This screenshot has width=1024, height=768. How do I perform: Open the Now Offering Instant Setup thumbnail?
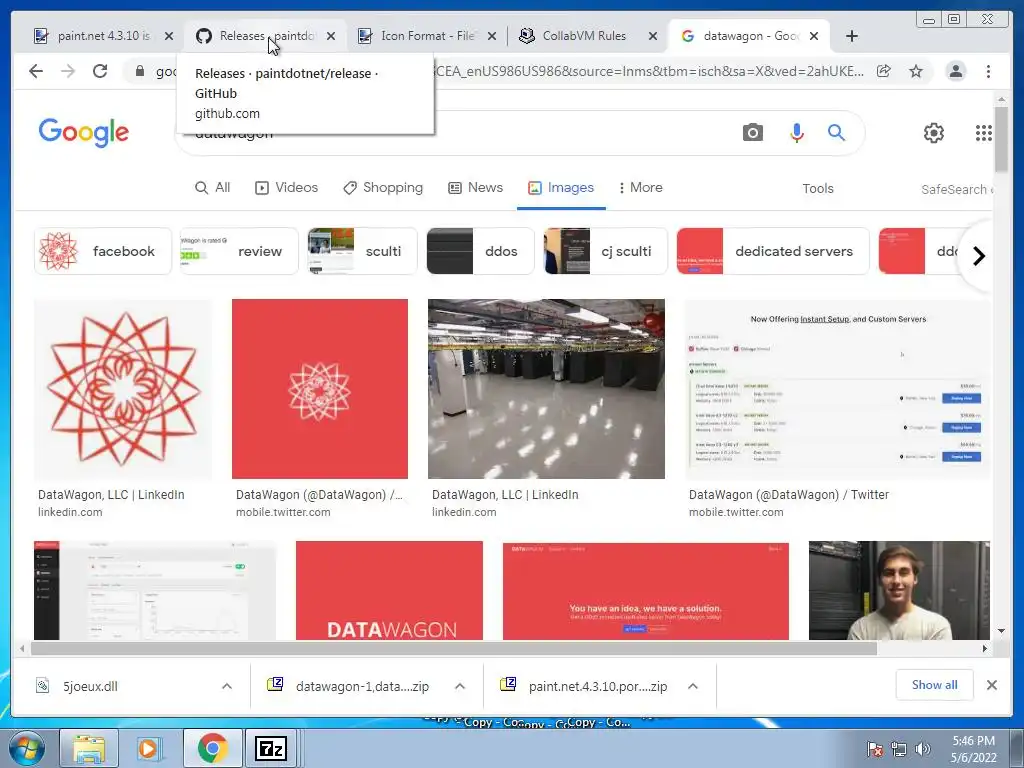click(x=838, y=389)
